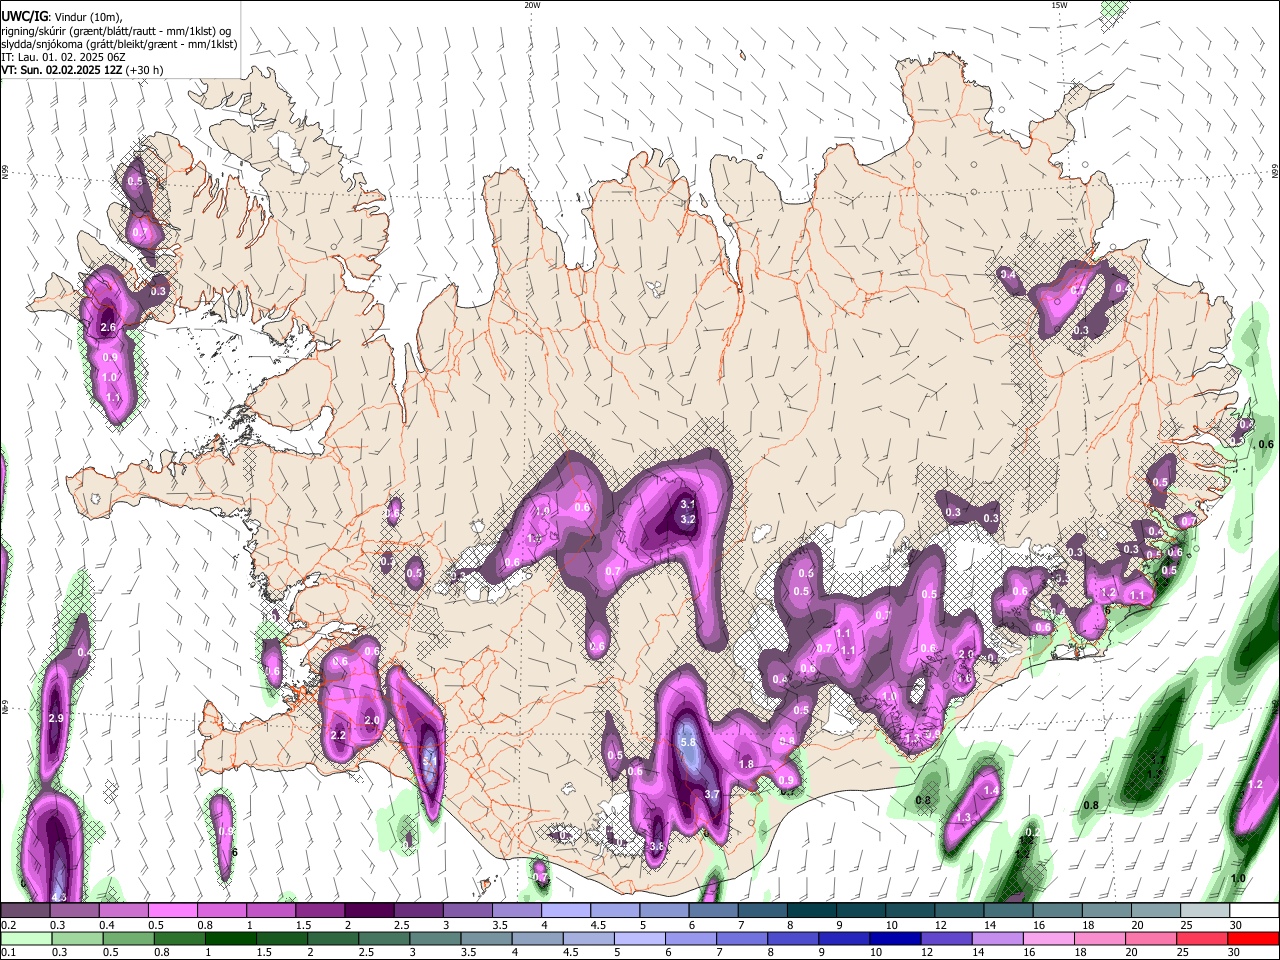The width and height of the screenshot is (1280, 960).
Task: Click the 20W longitude label
Action: pyautogui.click(x=532, y=5)
